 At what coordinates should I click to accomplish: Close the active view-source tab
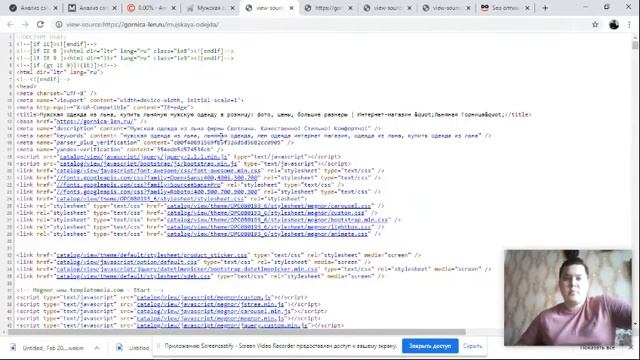click(291, 8)
